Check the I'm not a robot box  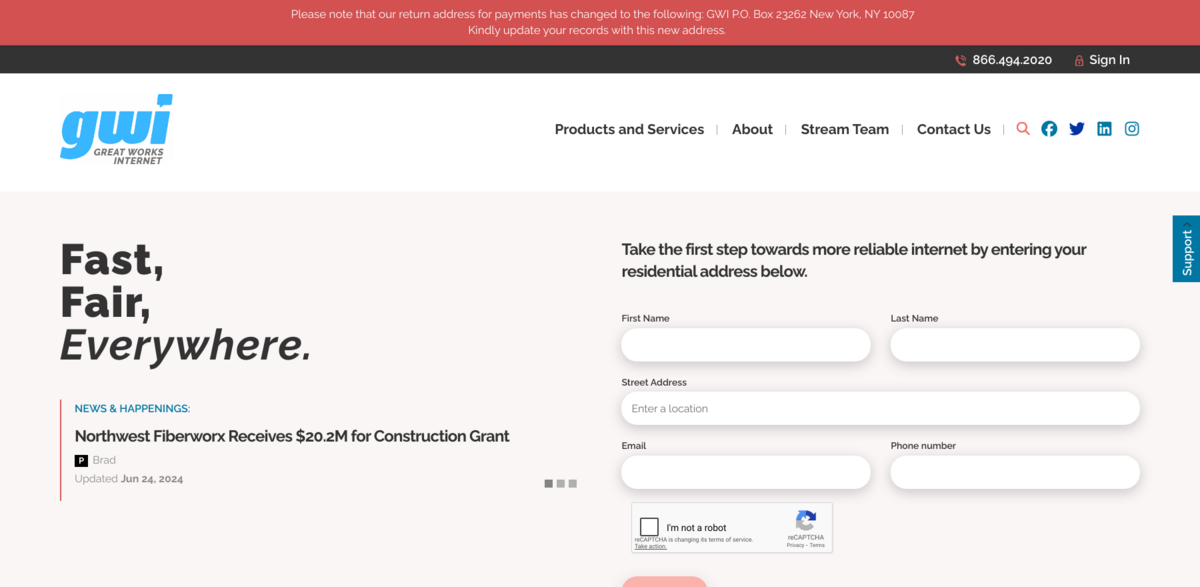click(x=650, y=527)
